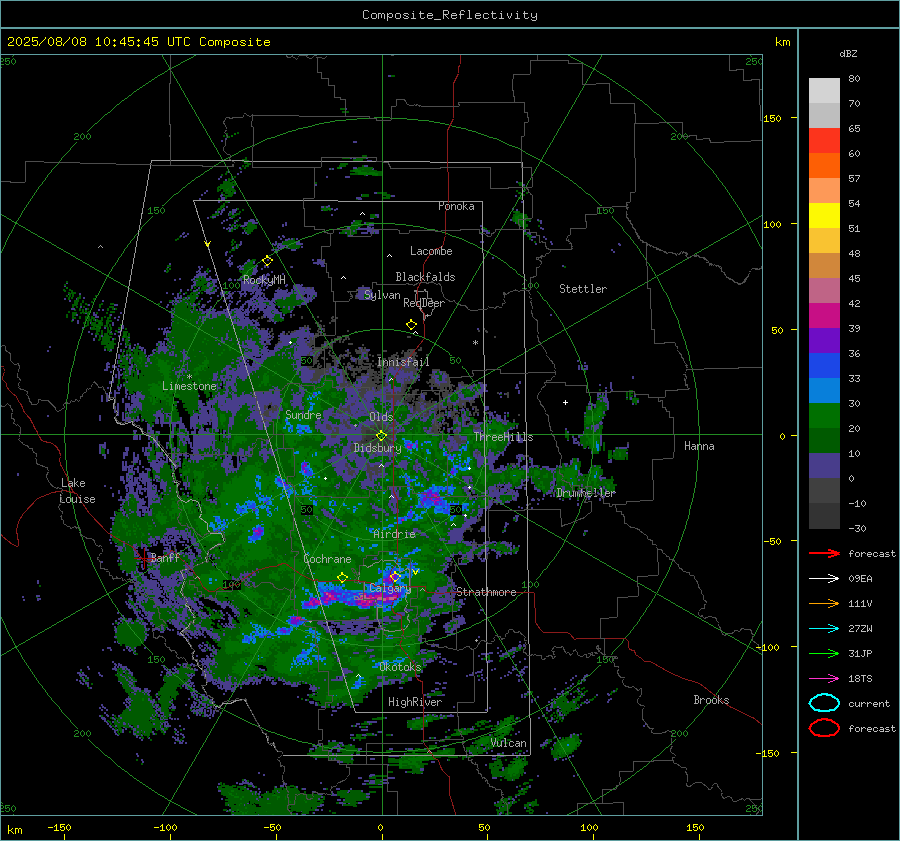The width and height of the screenshot is (900, 841).
Task: Select the 80 dBZ color swatch
Action: (824, 90)
